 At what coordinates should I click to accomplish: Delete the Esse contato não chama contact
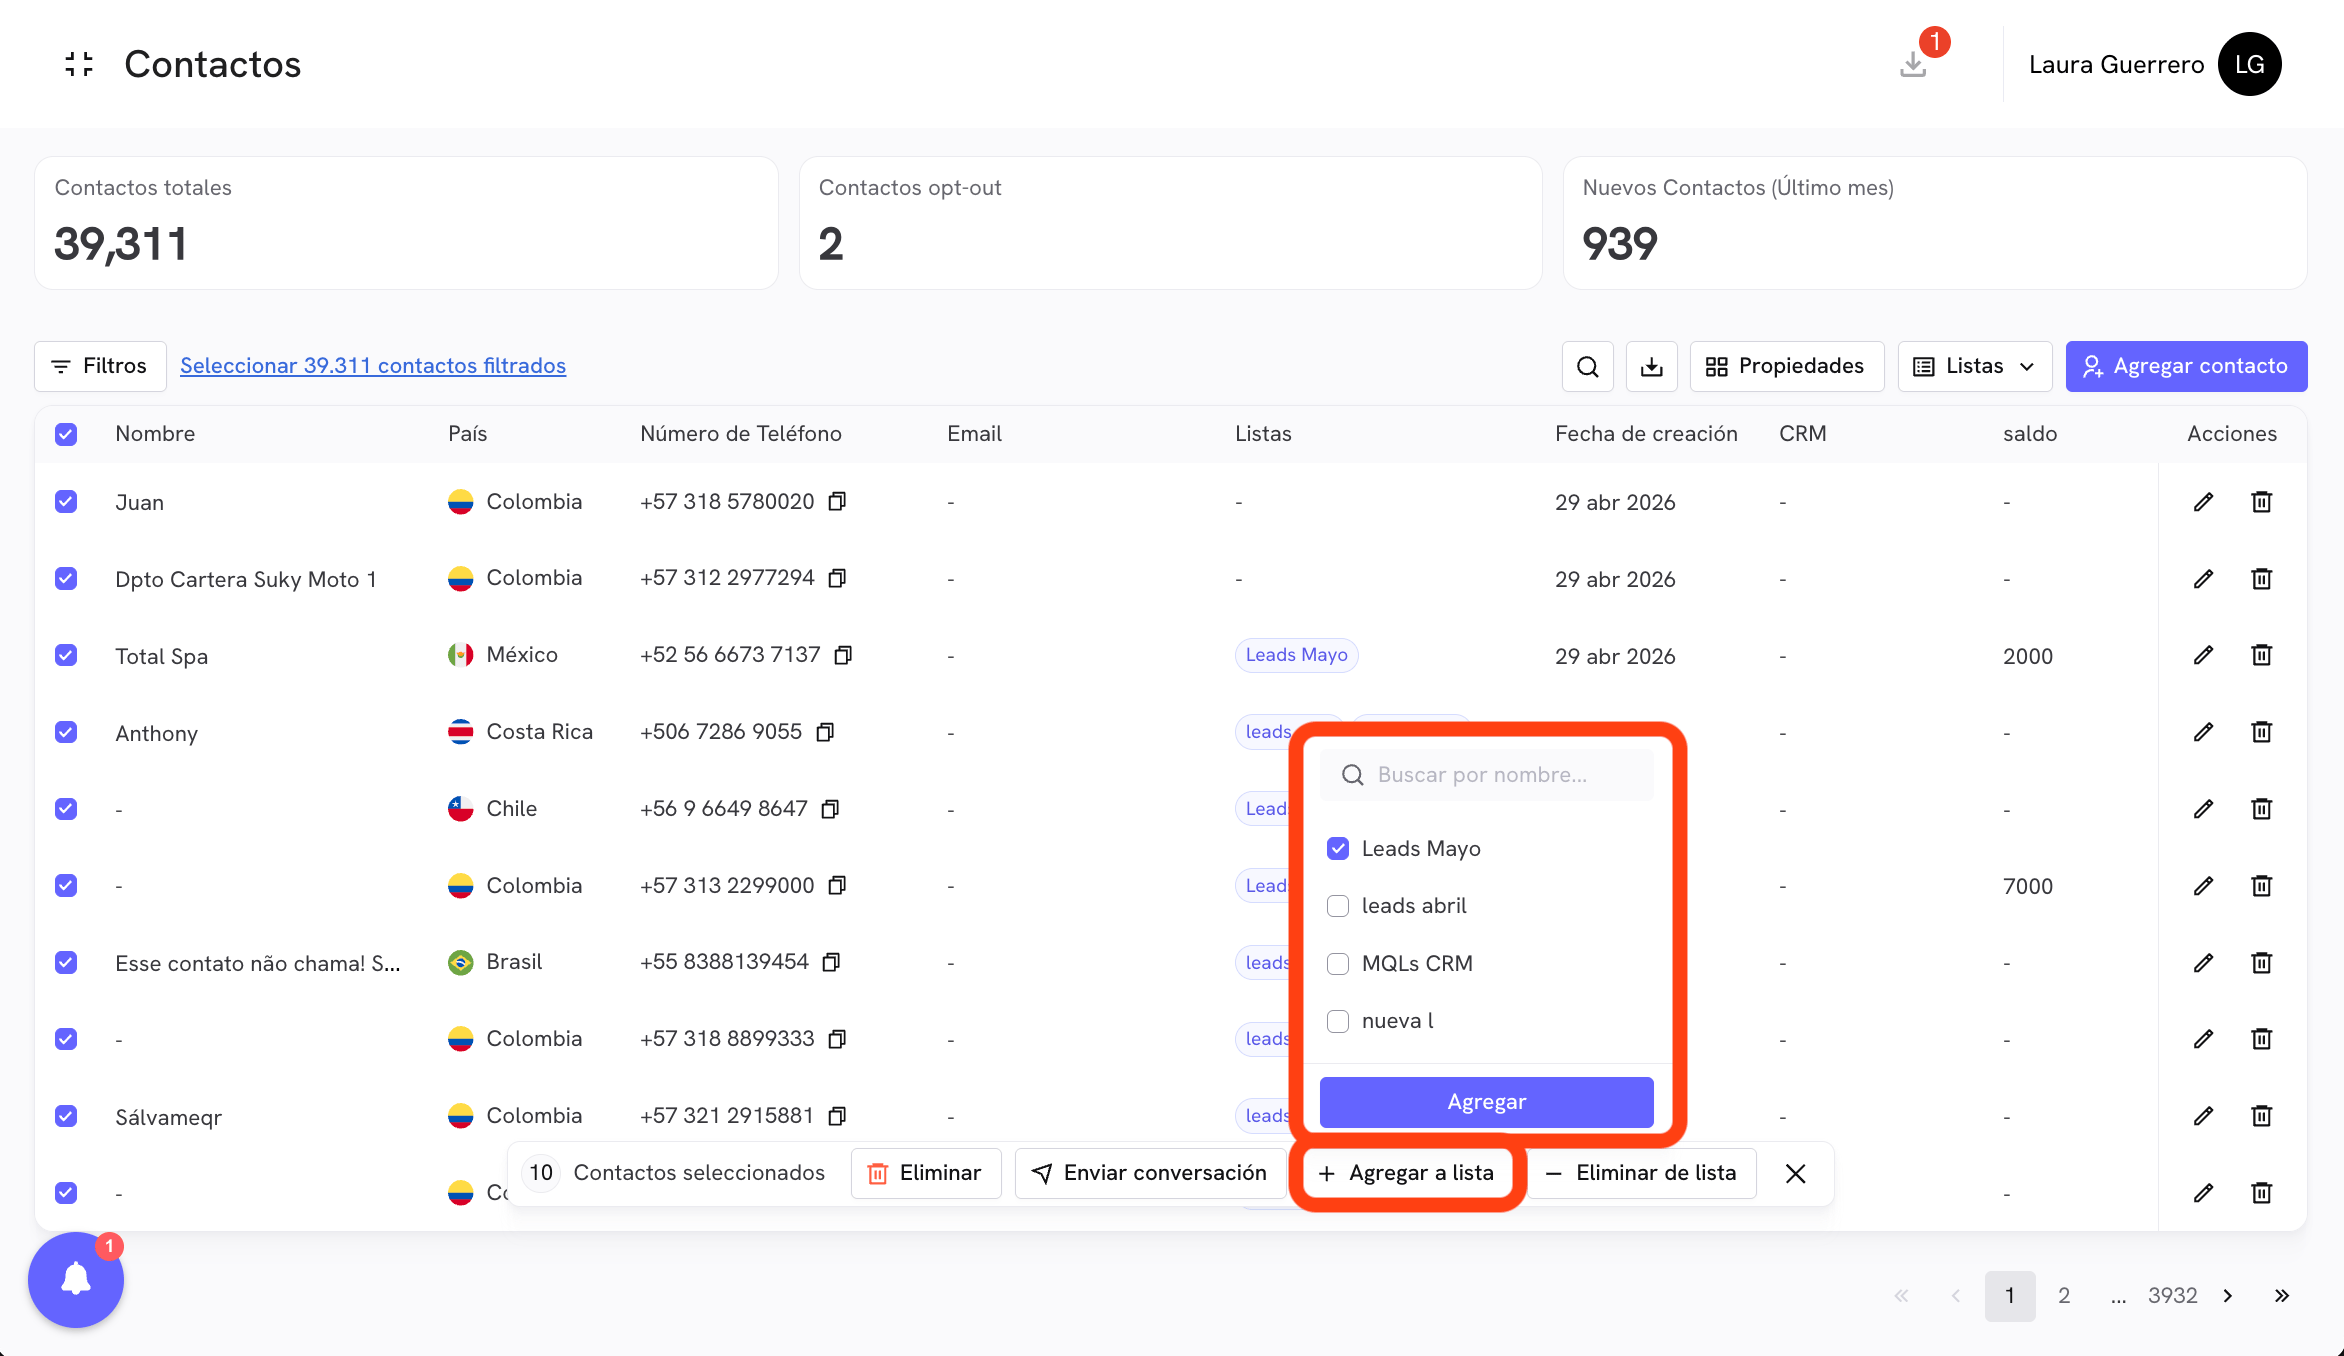point(2261,963)
